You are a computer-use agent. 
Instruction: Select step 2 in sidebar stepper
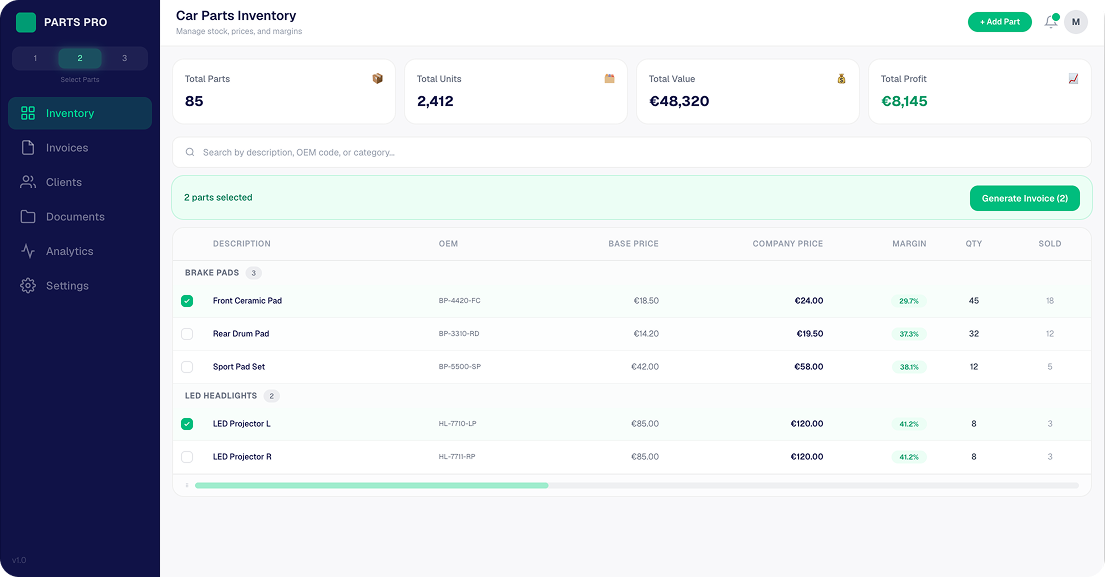80,58
